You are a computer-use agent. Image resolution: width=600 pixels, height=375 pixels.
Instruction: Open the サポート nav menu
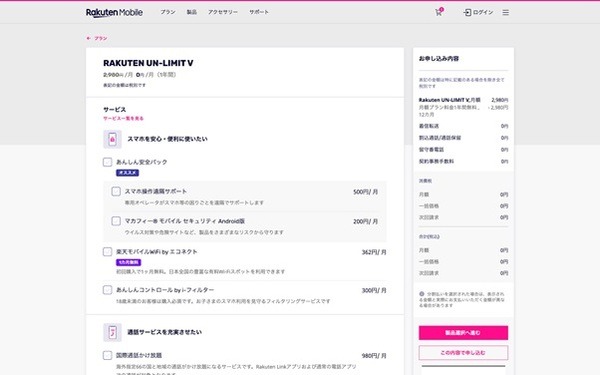click(x=259, y=12)
